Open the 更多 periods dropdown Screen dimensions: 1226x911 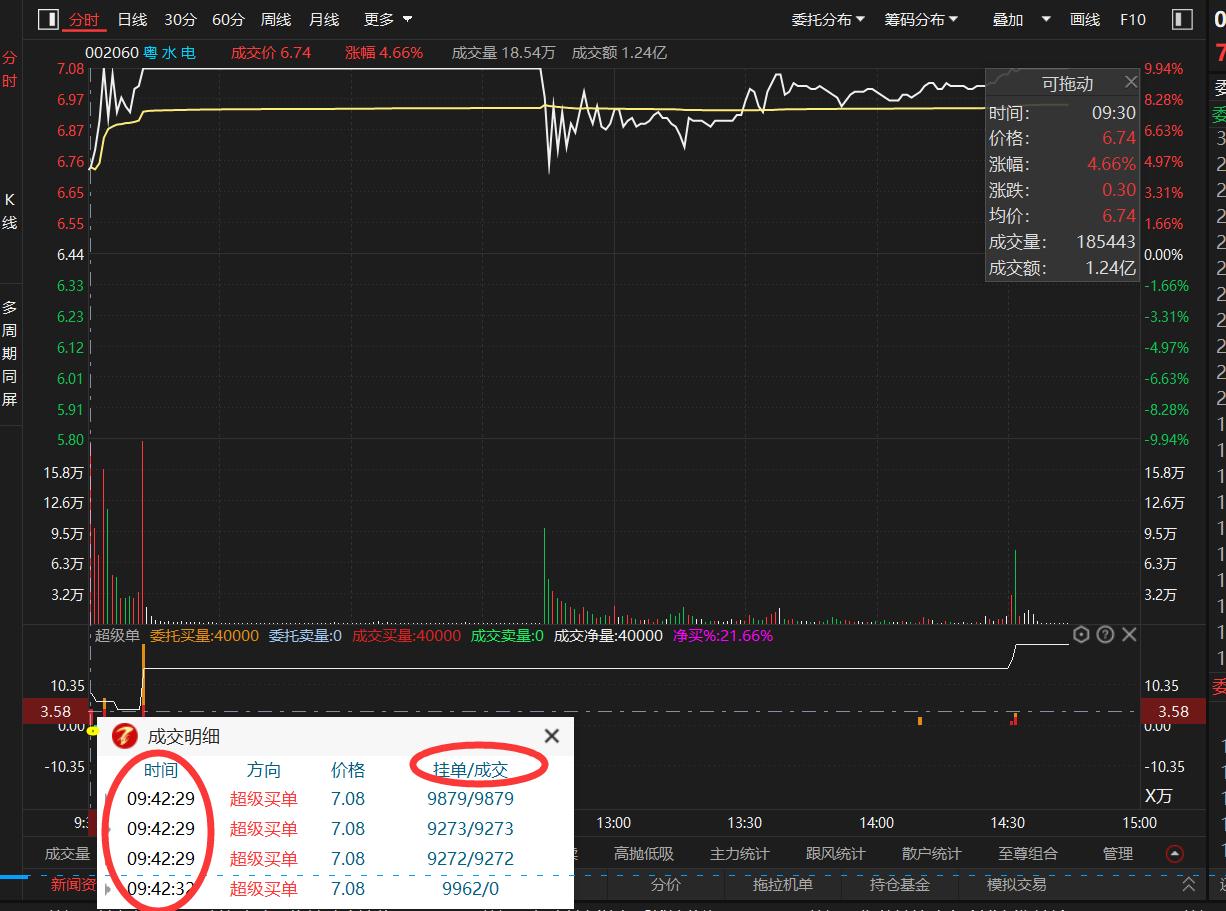point(388,19)
